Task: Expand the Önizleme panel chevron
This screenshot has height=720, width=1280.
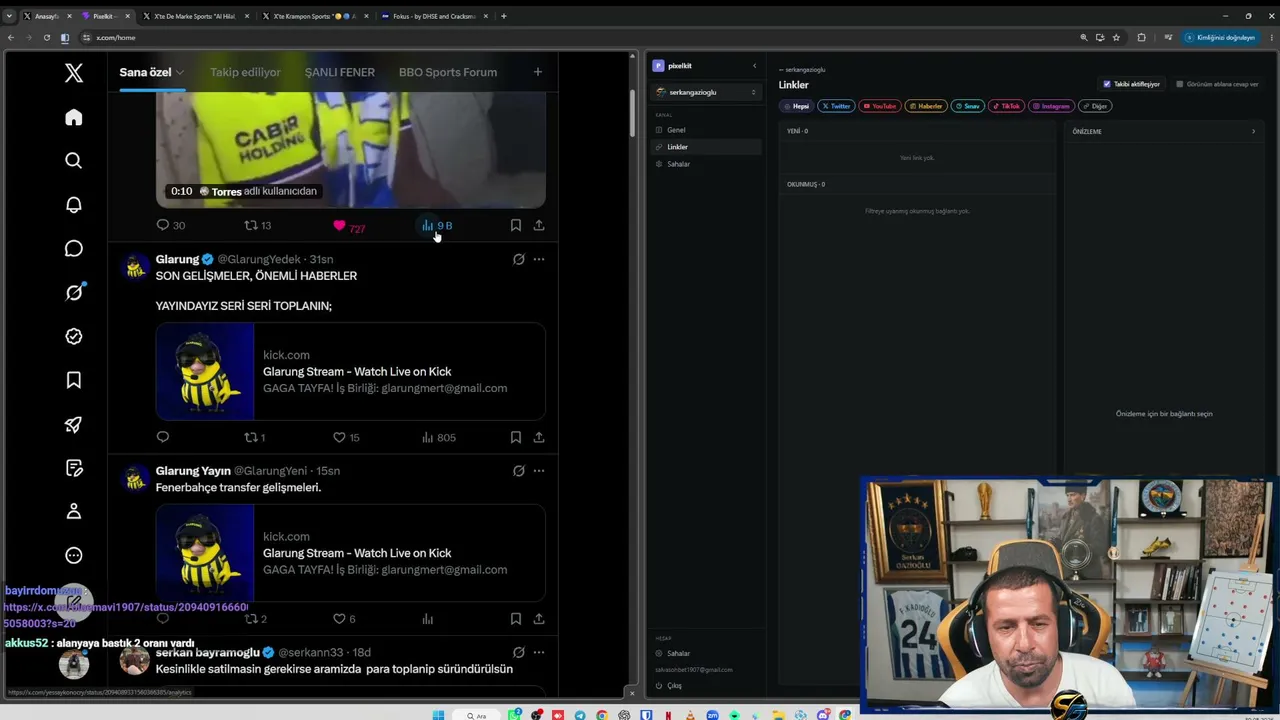Action: [1253, 131]
